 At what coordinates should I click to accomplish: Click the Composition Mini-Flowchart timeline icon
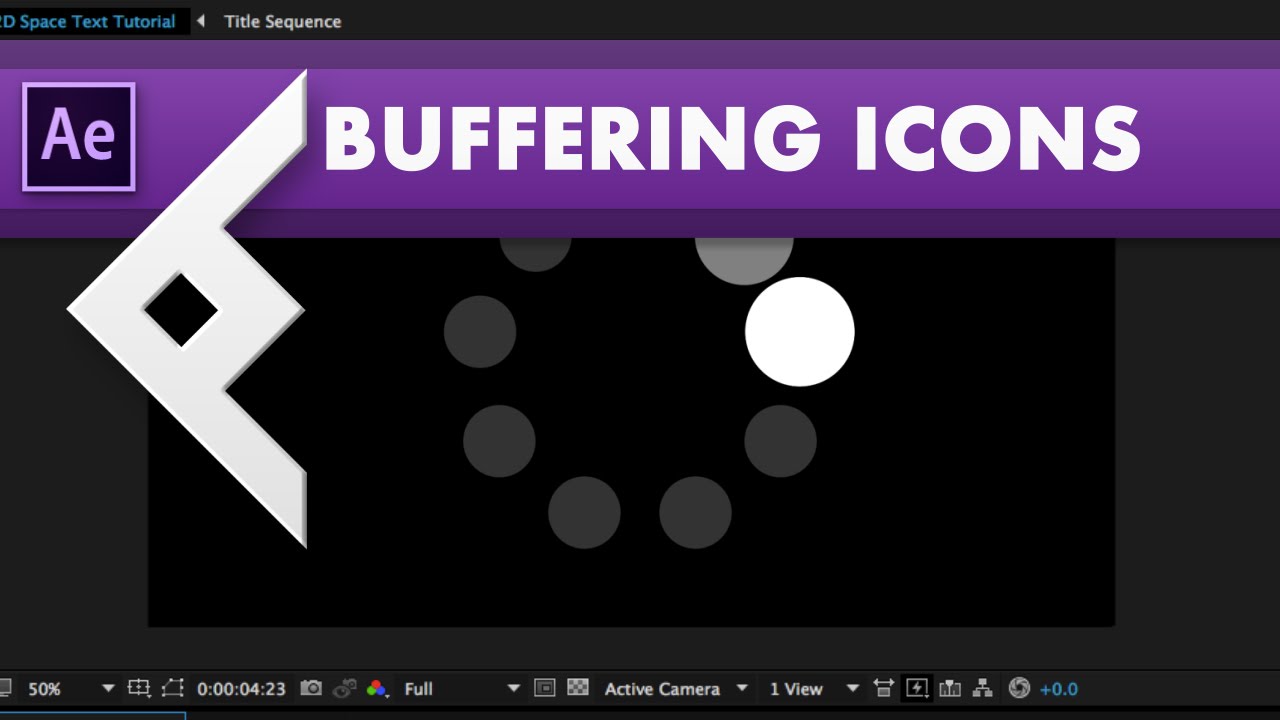949,688
